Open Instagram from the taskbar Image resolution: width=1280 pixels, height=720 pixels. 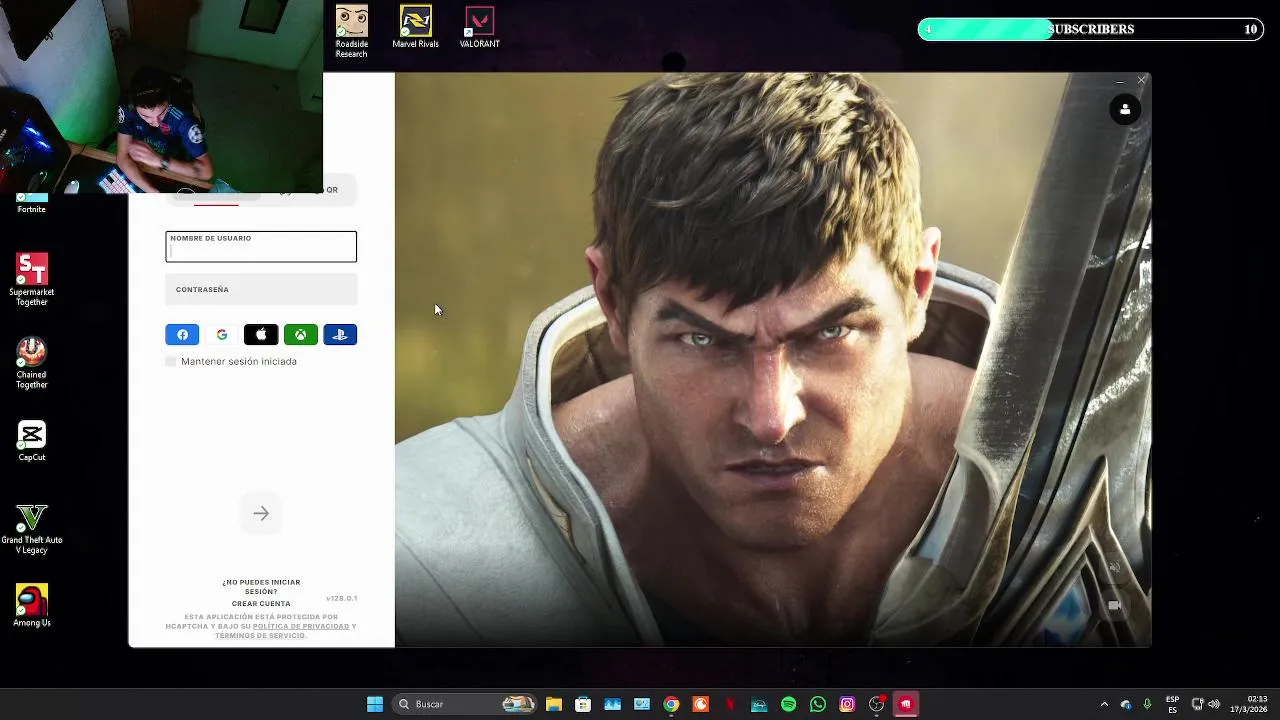[847, 704]
